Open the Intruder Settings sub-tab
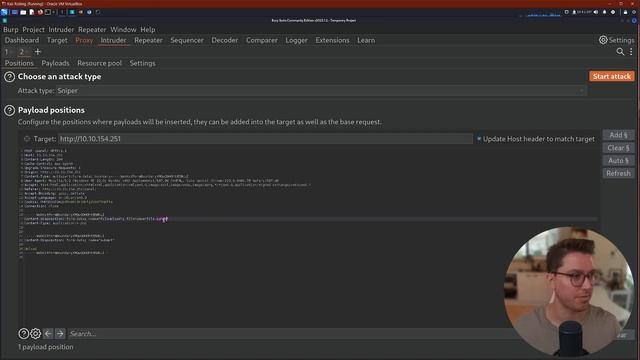The height and width of the screenshot is (360, 640). coord(142,63)
